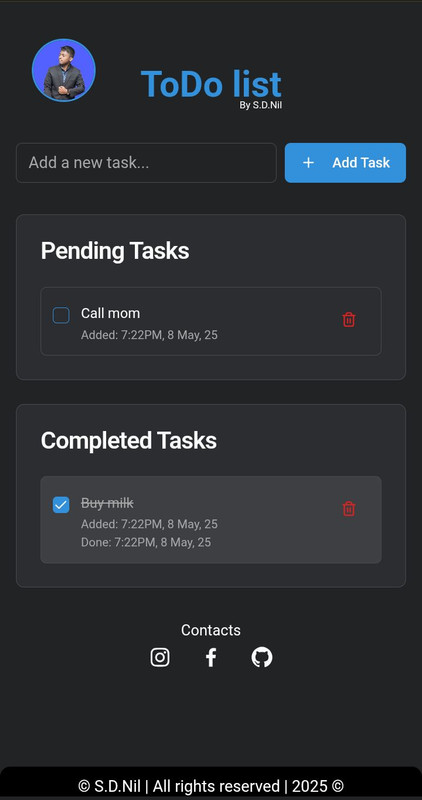422x800 pixels.
Task: Click the profile avatar picture
Action: [x=64, y=70]
